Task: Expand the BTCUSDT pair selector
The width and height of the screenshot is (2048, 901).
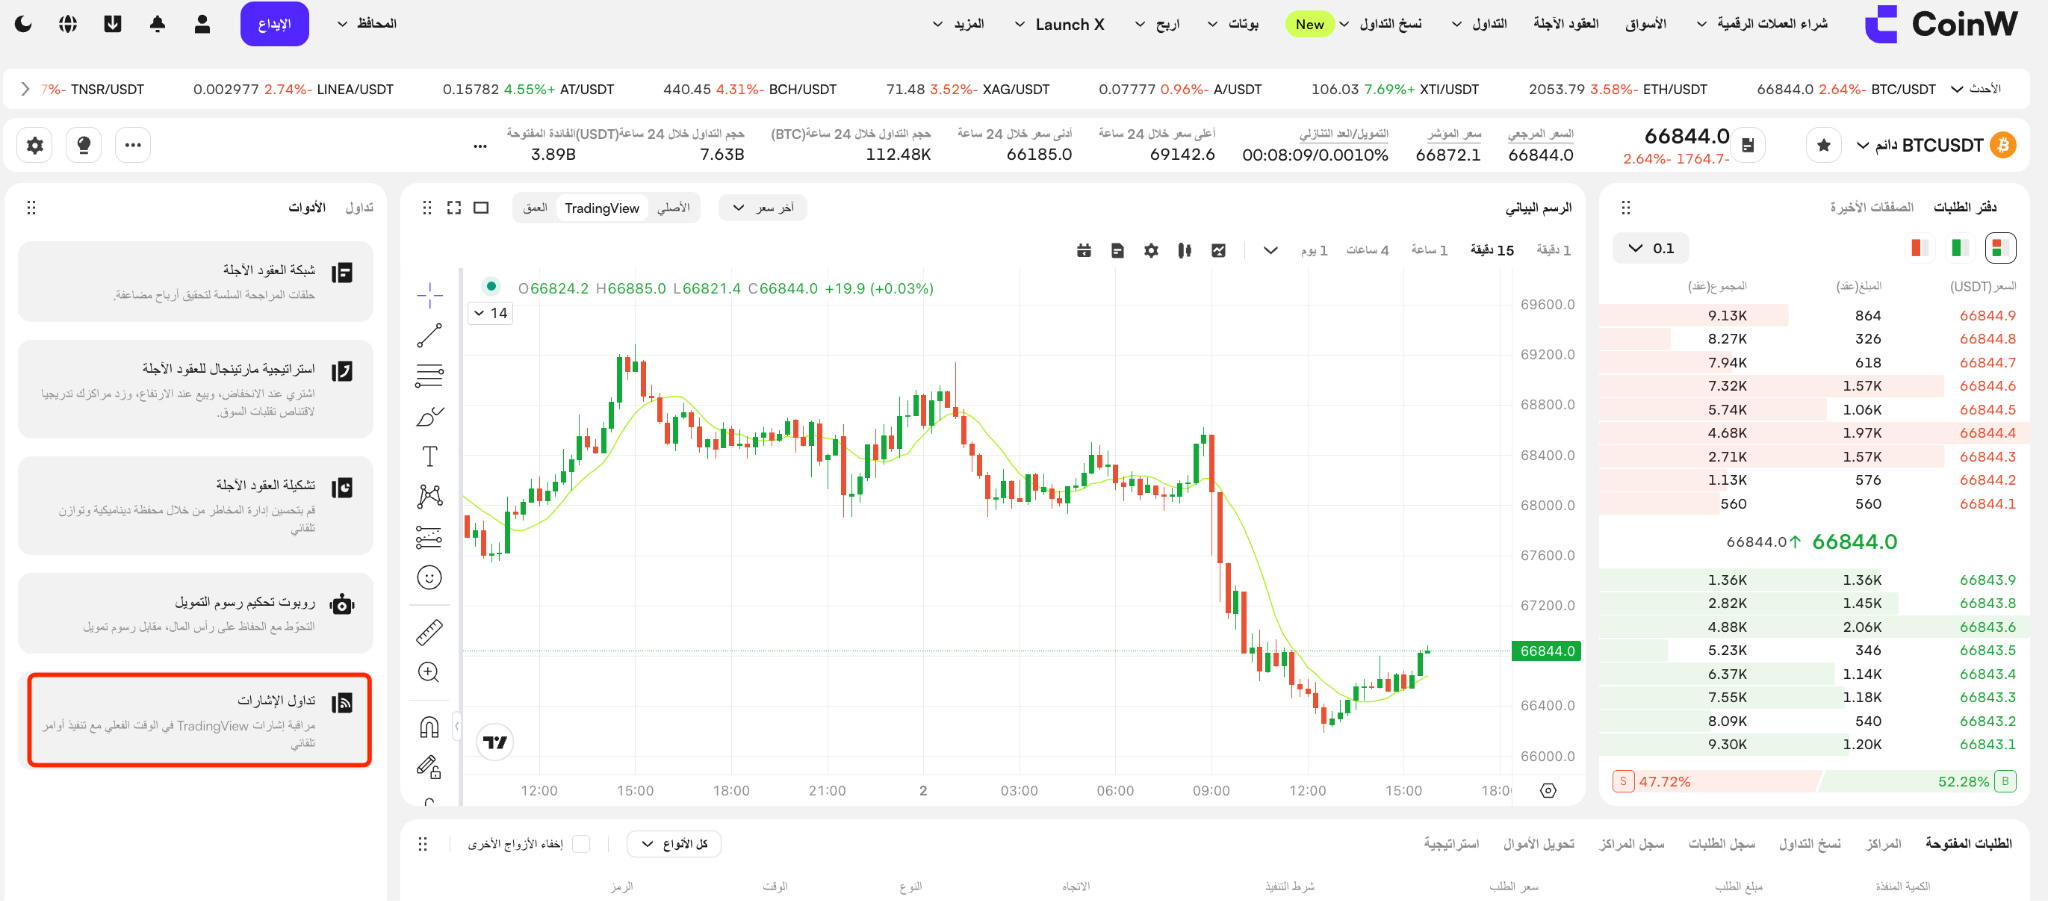Action: (x=1934, y=145)
